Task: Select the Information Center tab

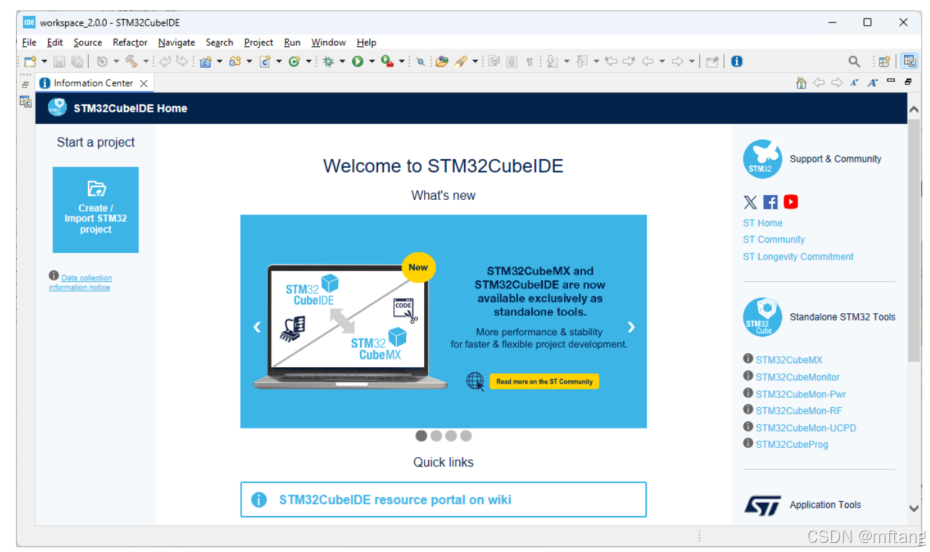Action: pos(93,83)
